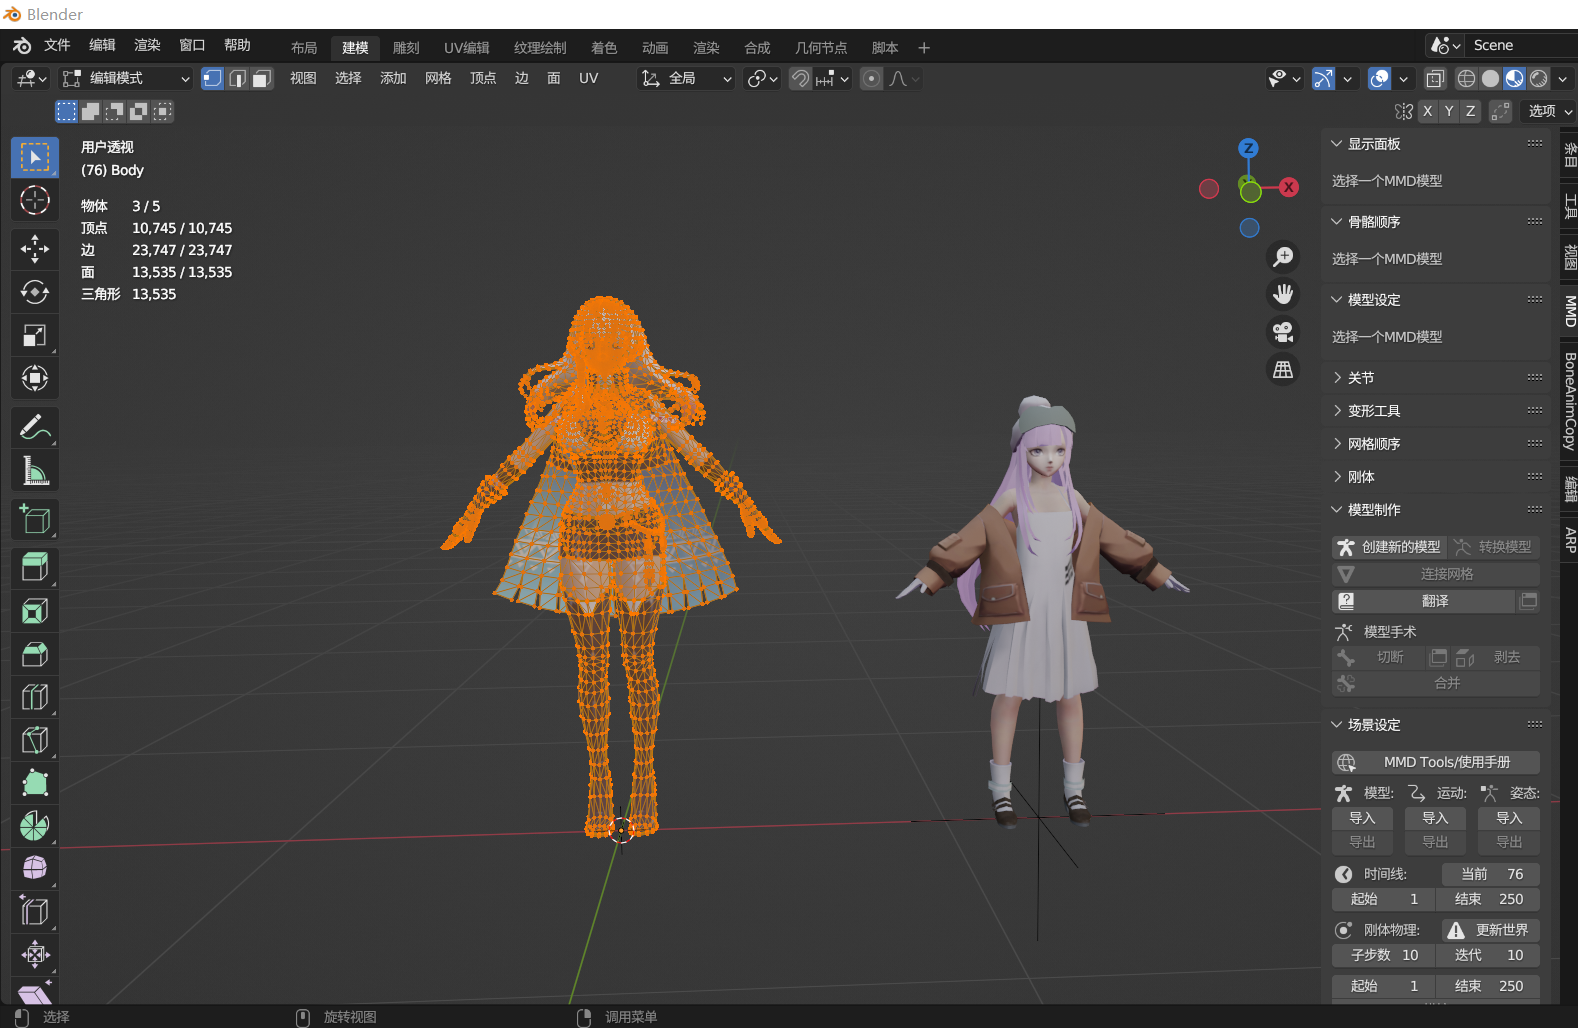Click 创建新的模型 button
This screenshot has width=1578, height=1028.
click(x=1389, y=547)
